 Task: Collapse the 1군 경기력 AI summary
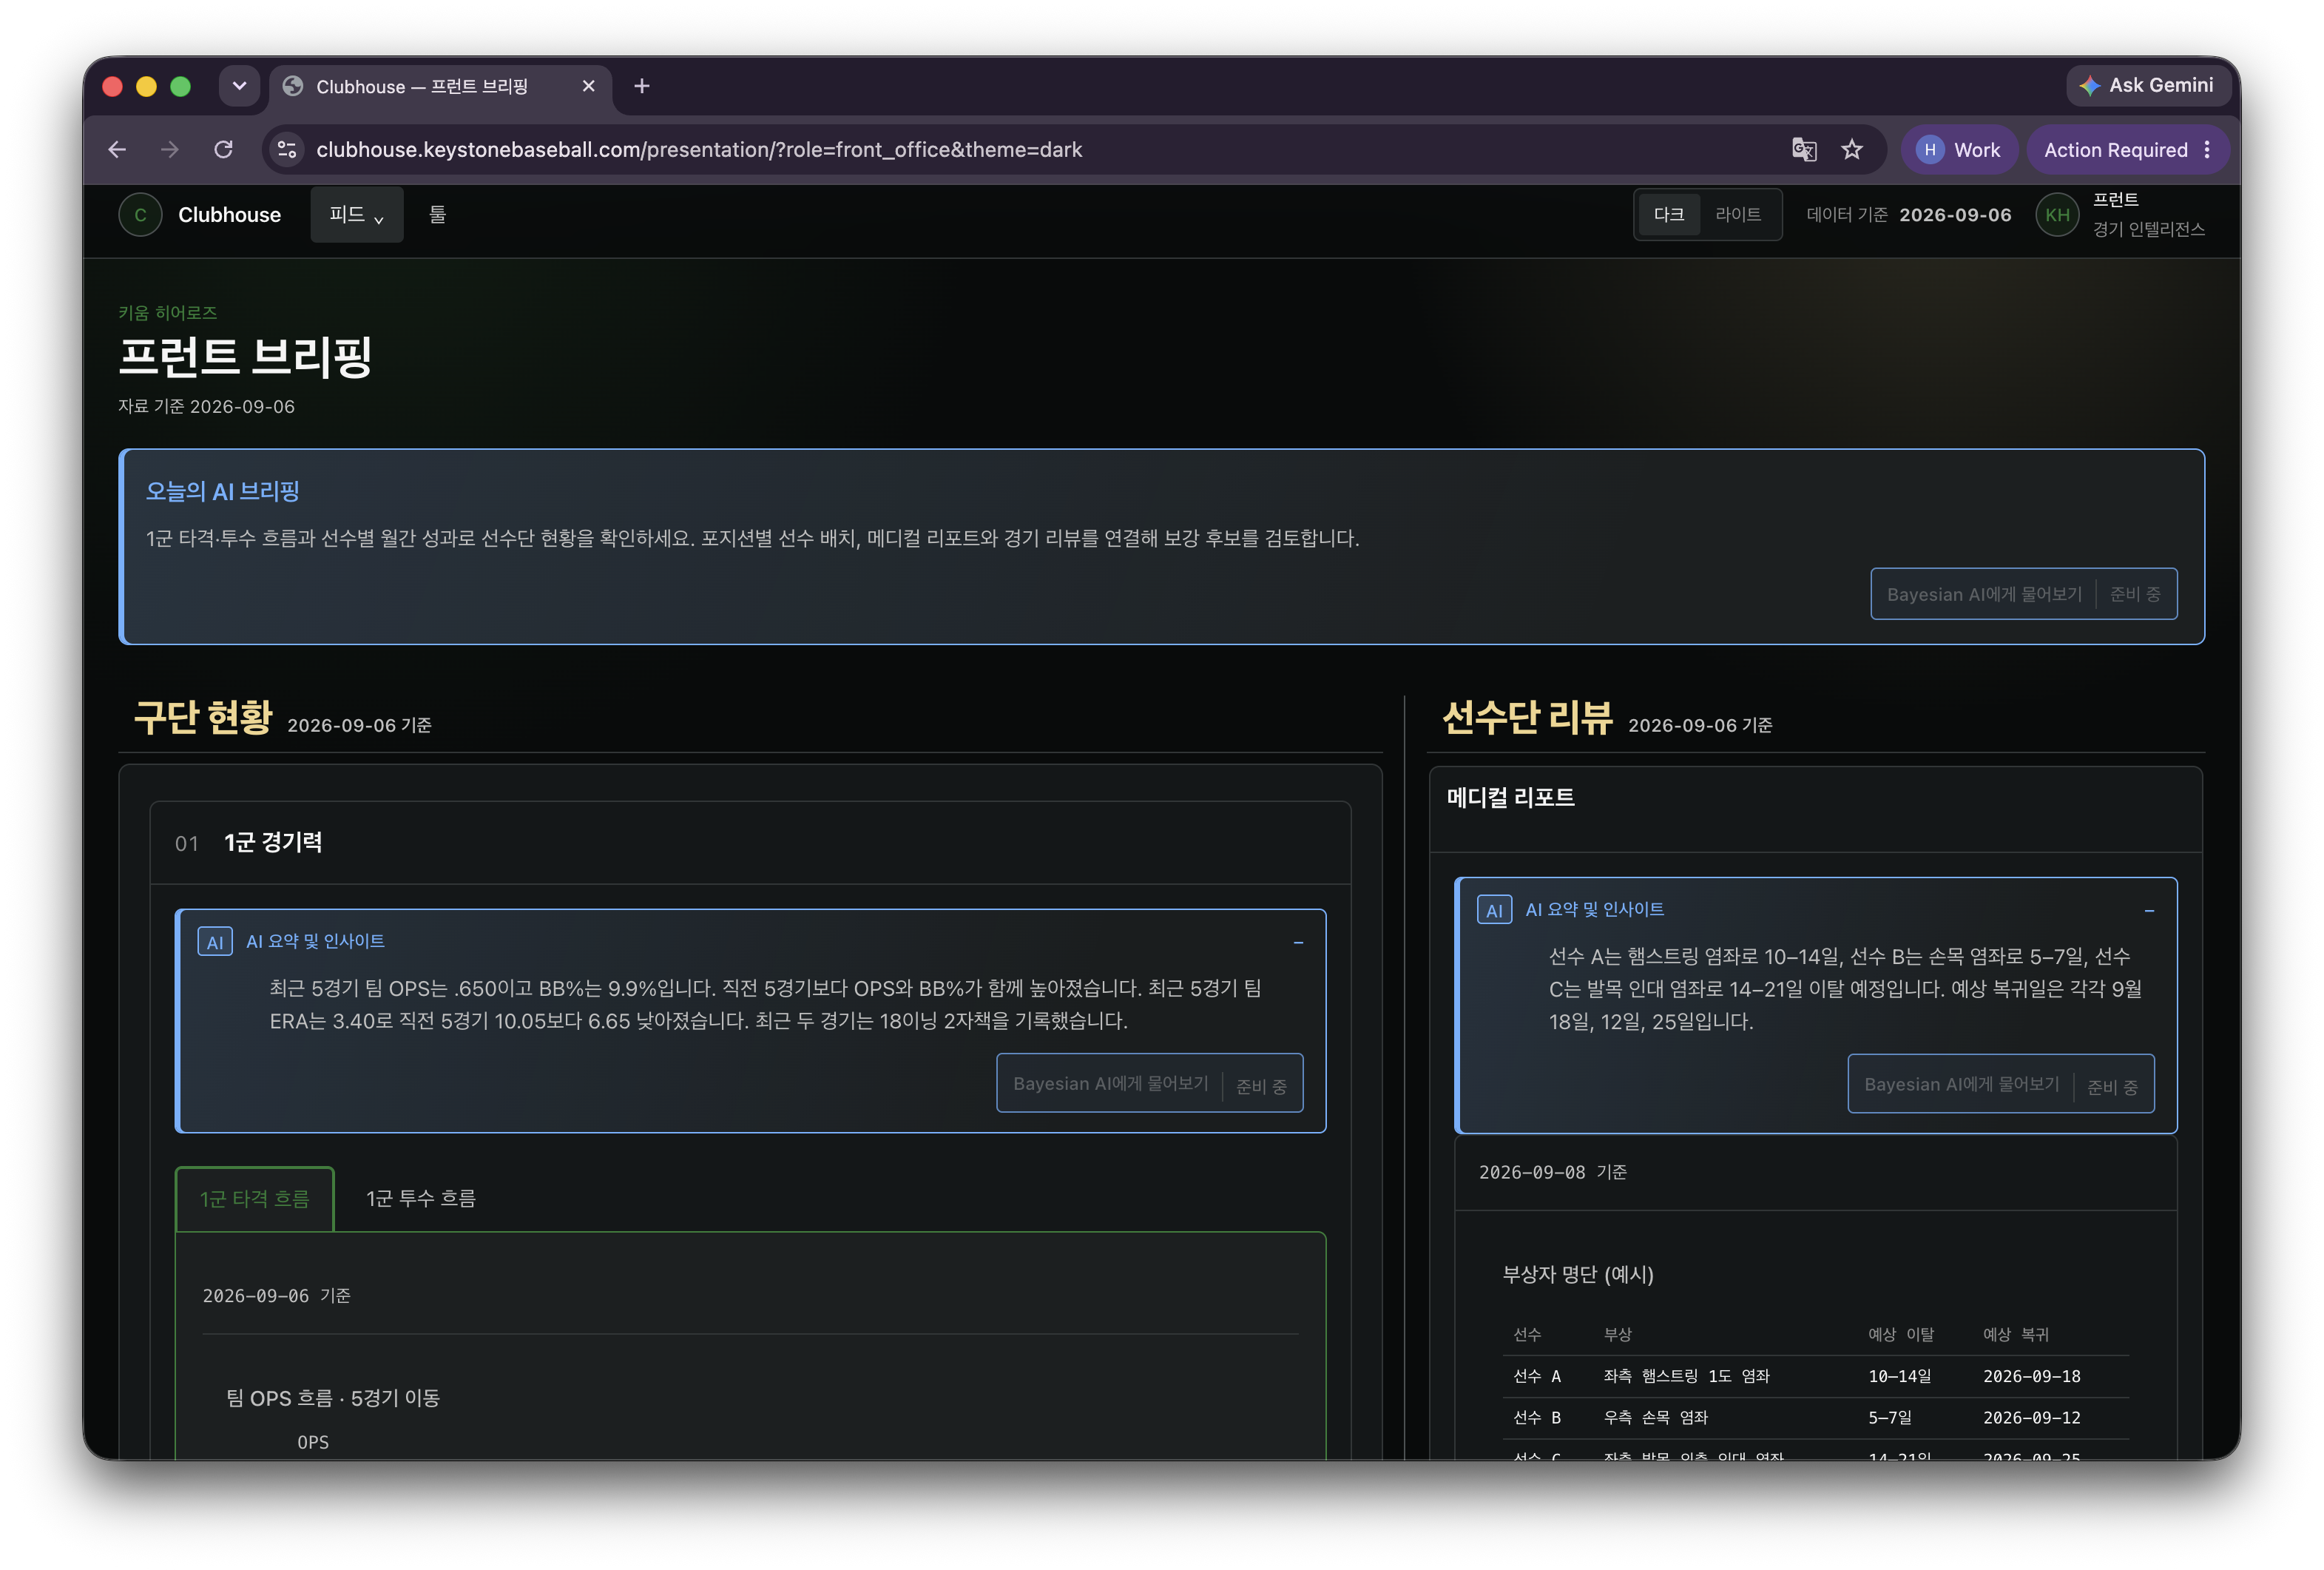(1298, 943)
